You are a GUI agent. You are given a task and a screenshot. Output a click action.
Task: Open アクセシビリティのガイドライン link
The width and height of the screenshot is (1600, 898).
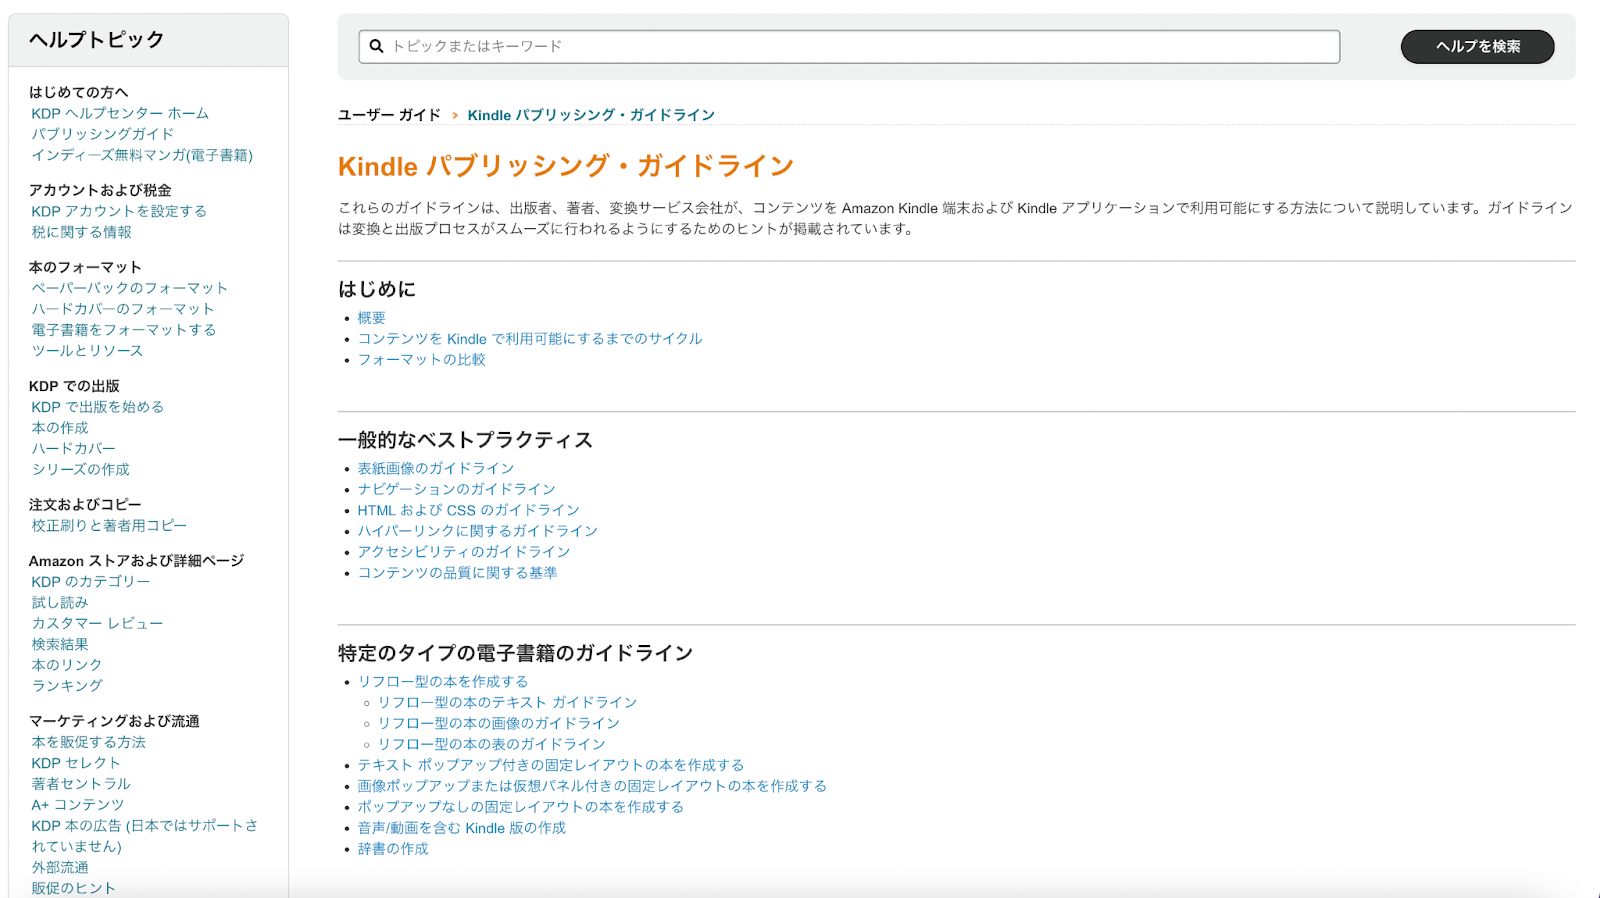pos(464,552)
